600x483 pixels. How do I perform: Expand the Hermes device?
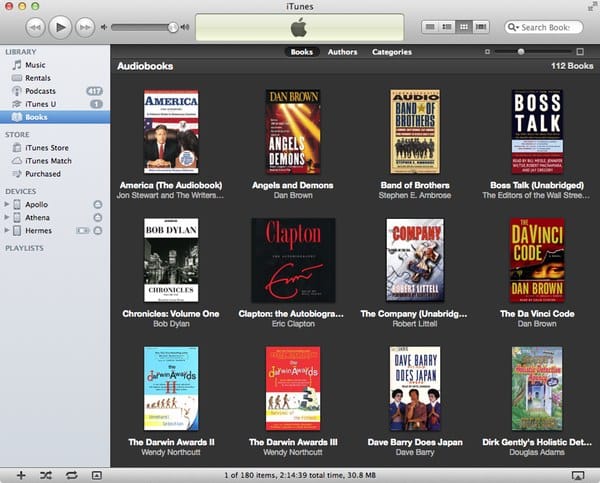coord(7,230)
